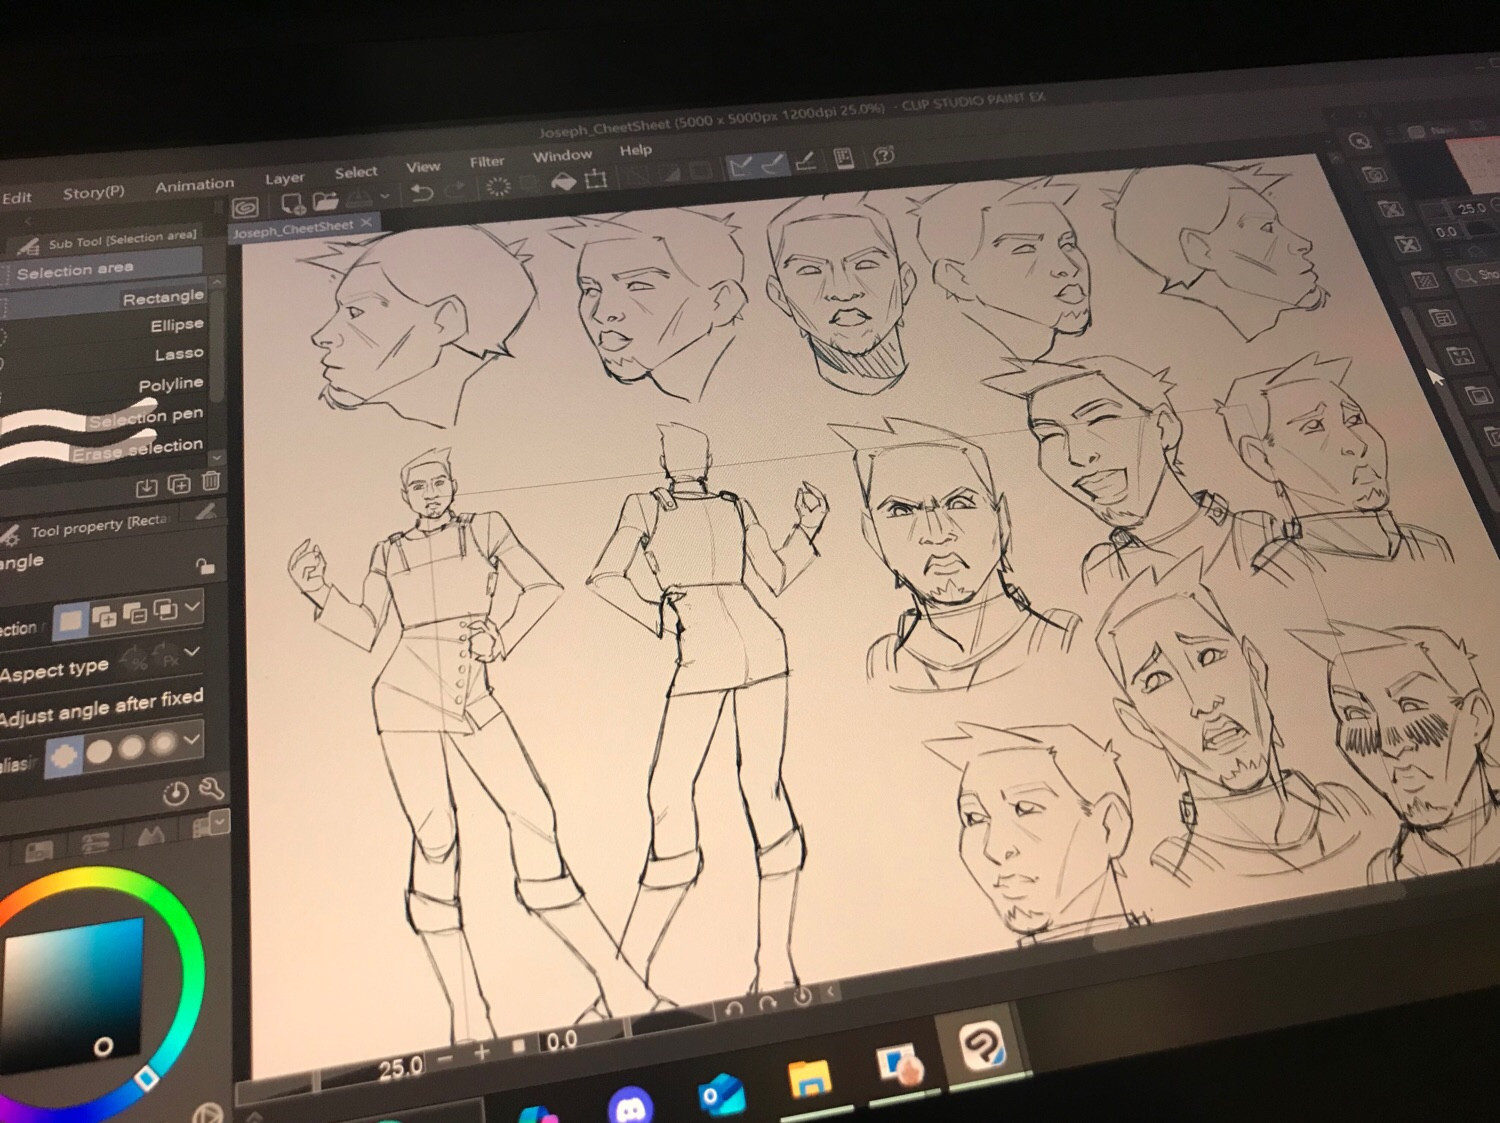Select Remove from selection mode

(x=135, y=613)
